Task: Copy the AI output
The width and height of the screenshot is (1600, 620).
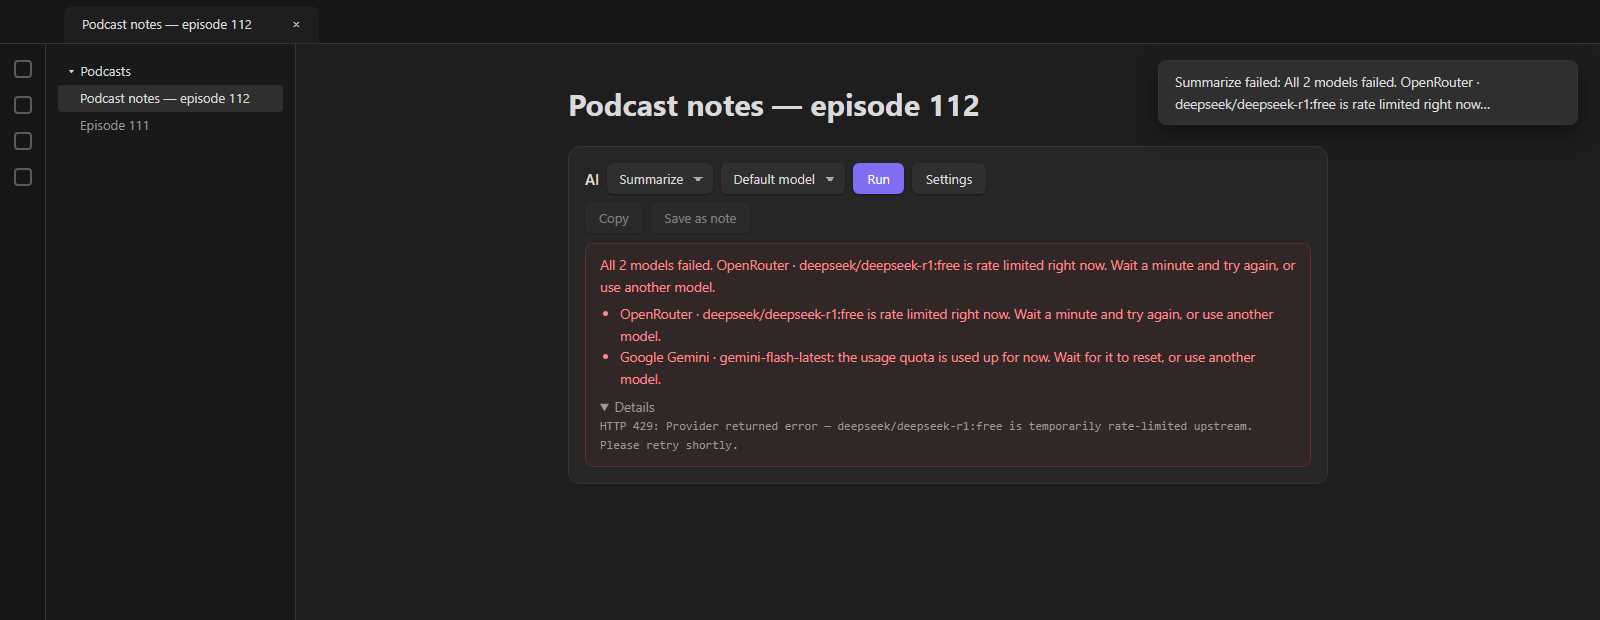Action: pos(614,218)
